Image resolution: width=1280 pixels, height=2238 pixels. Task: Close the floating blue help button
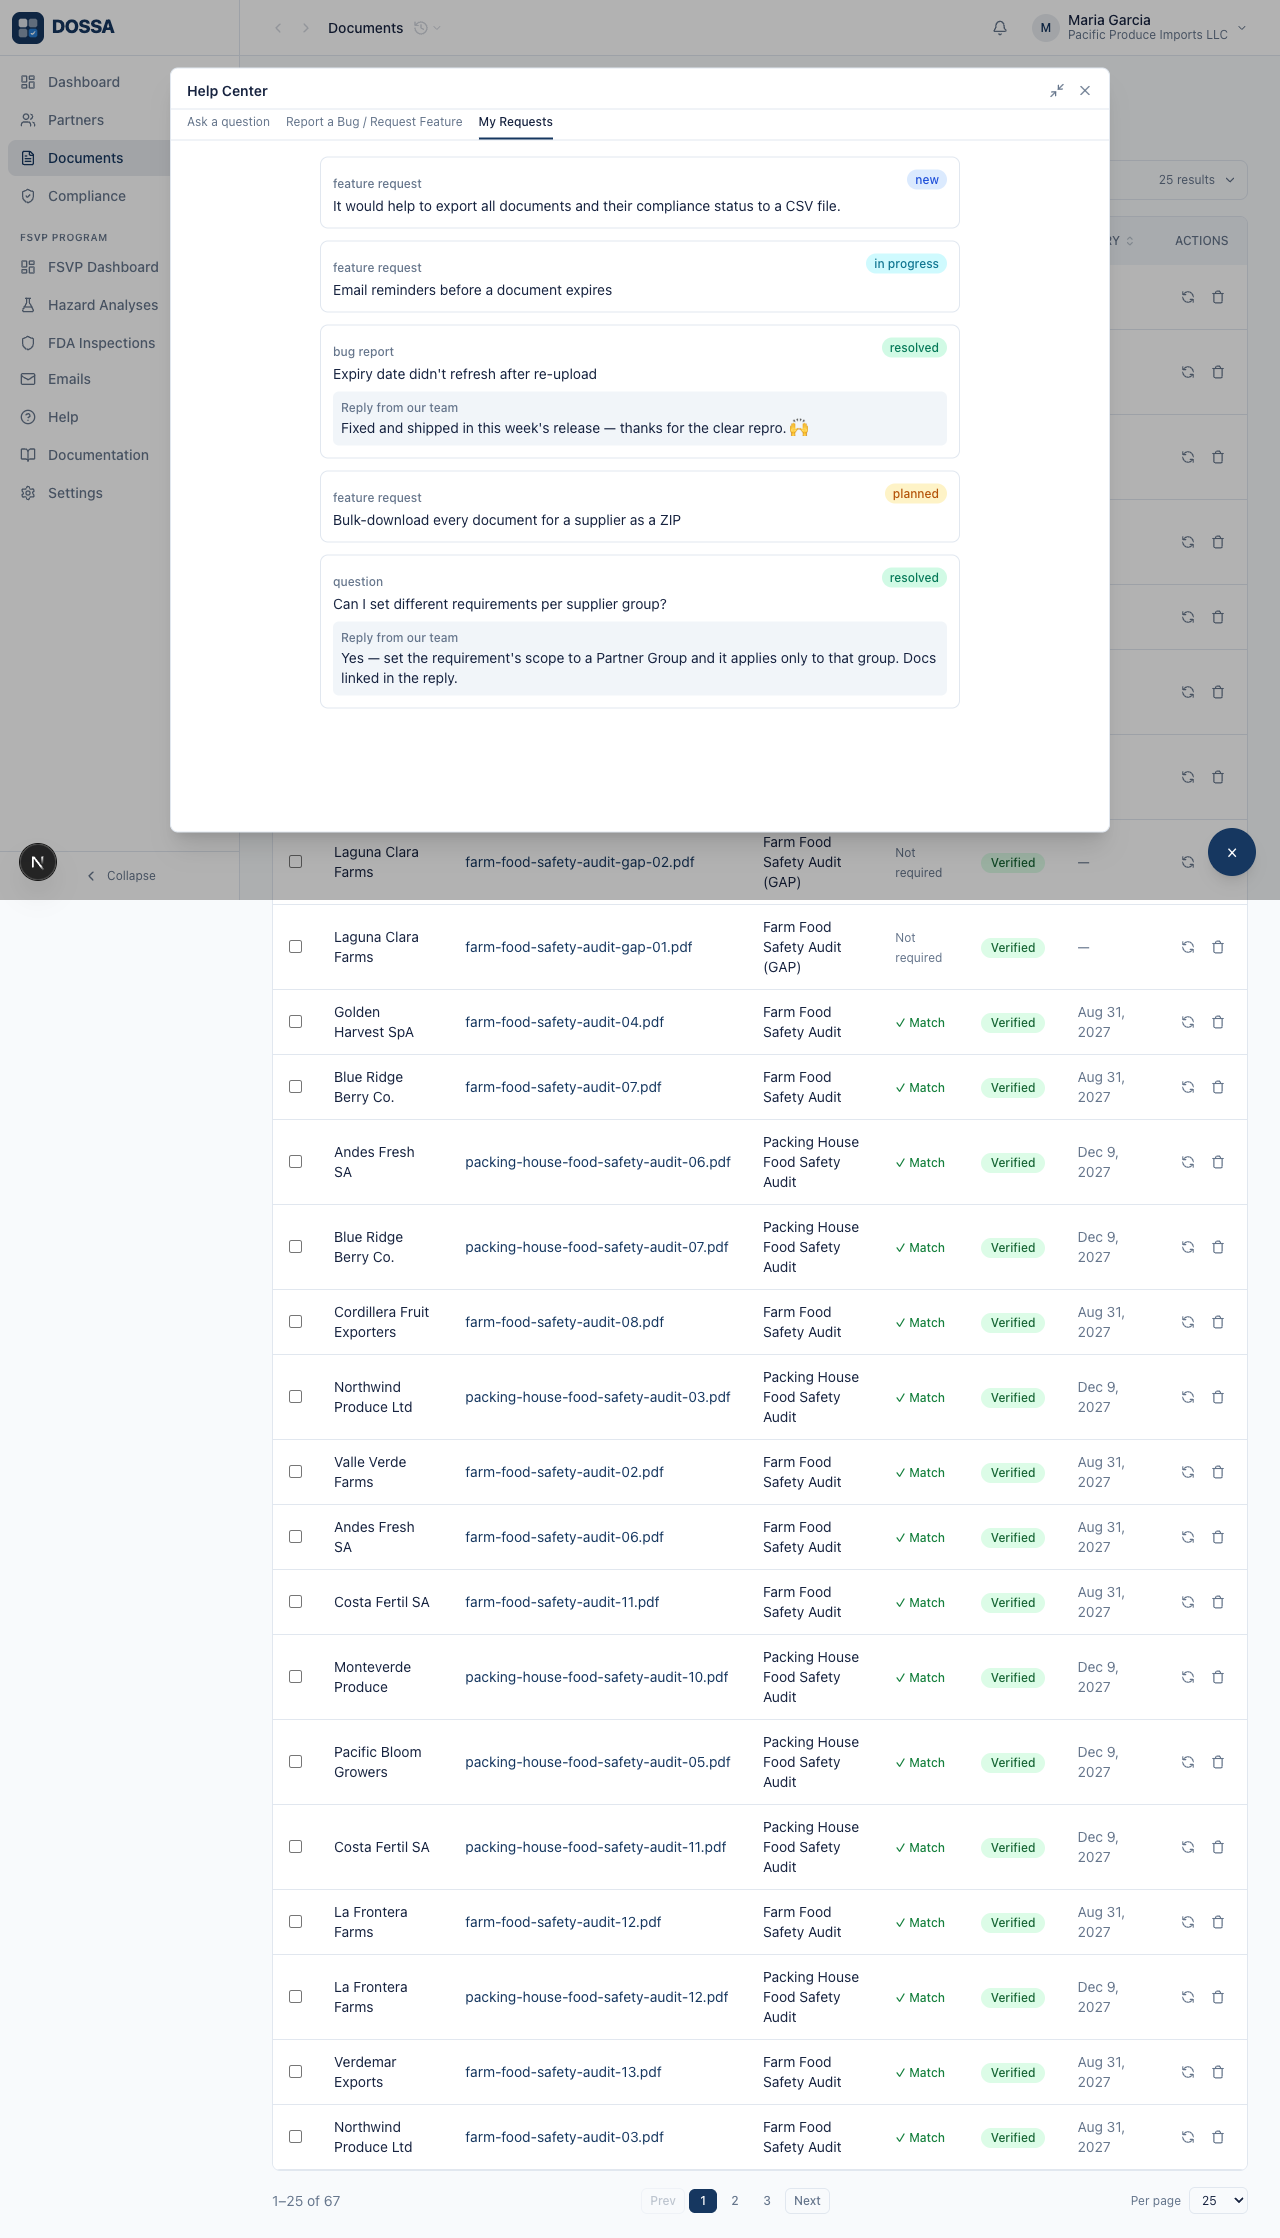click(1232, 852)
